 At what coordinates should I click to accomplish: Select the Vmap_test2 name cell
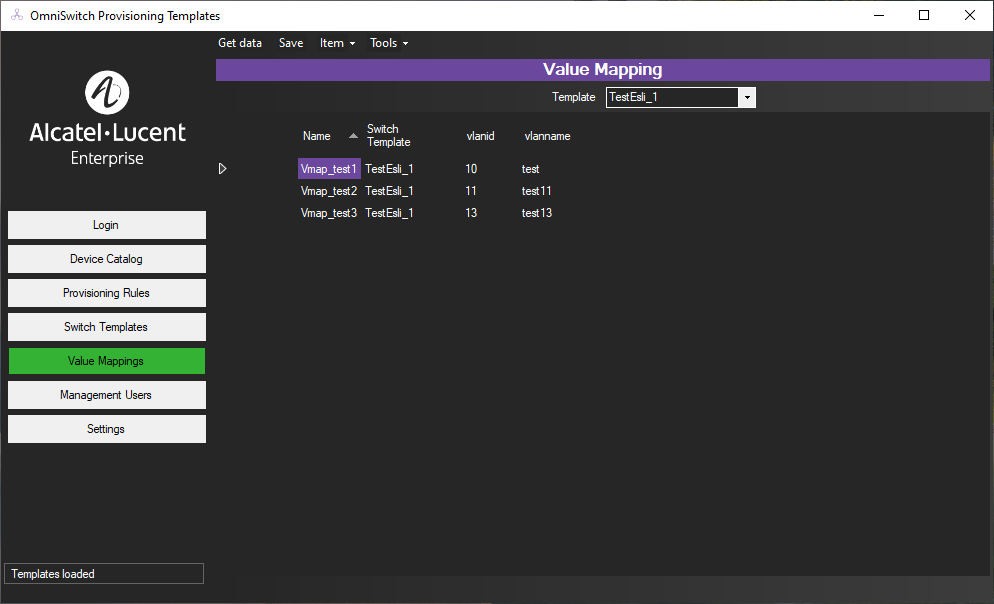329,191
